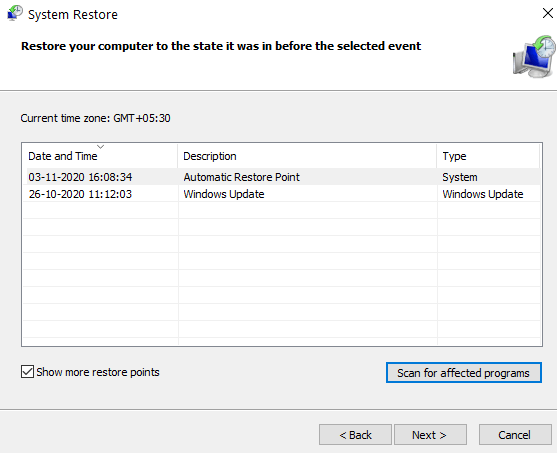Click the 03-11-2020 16:08:34 date cell
This screenshot has width=557, height=453.
point(80,177)
